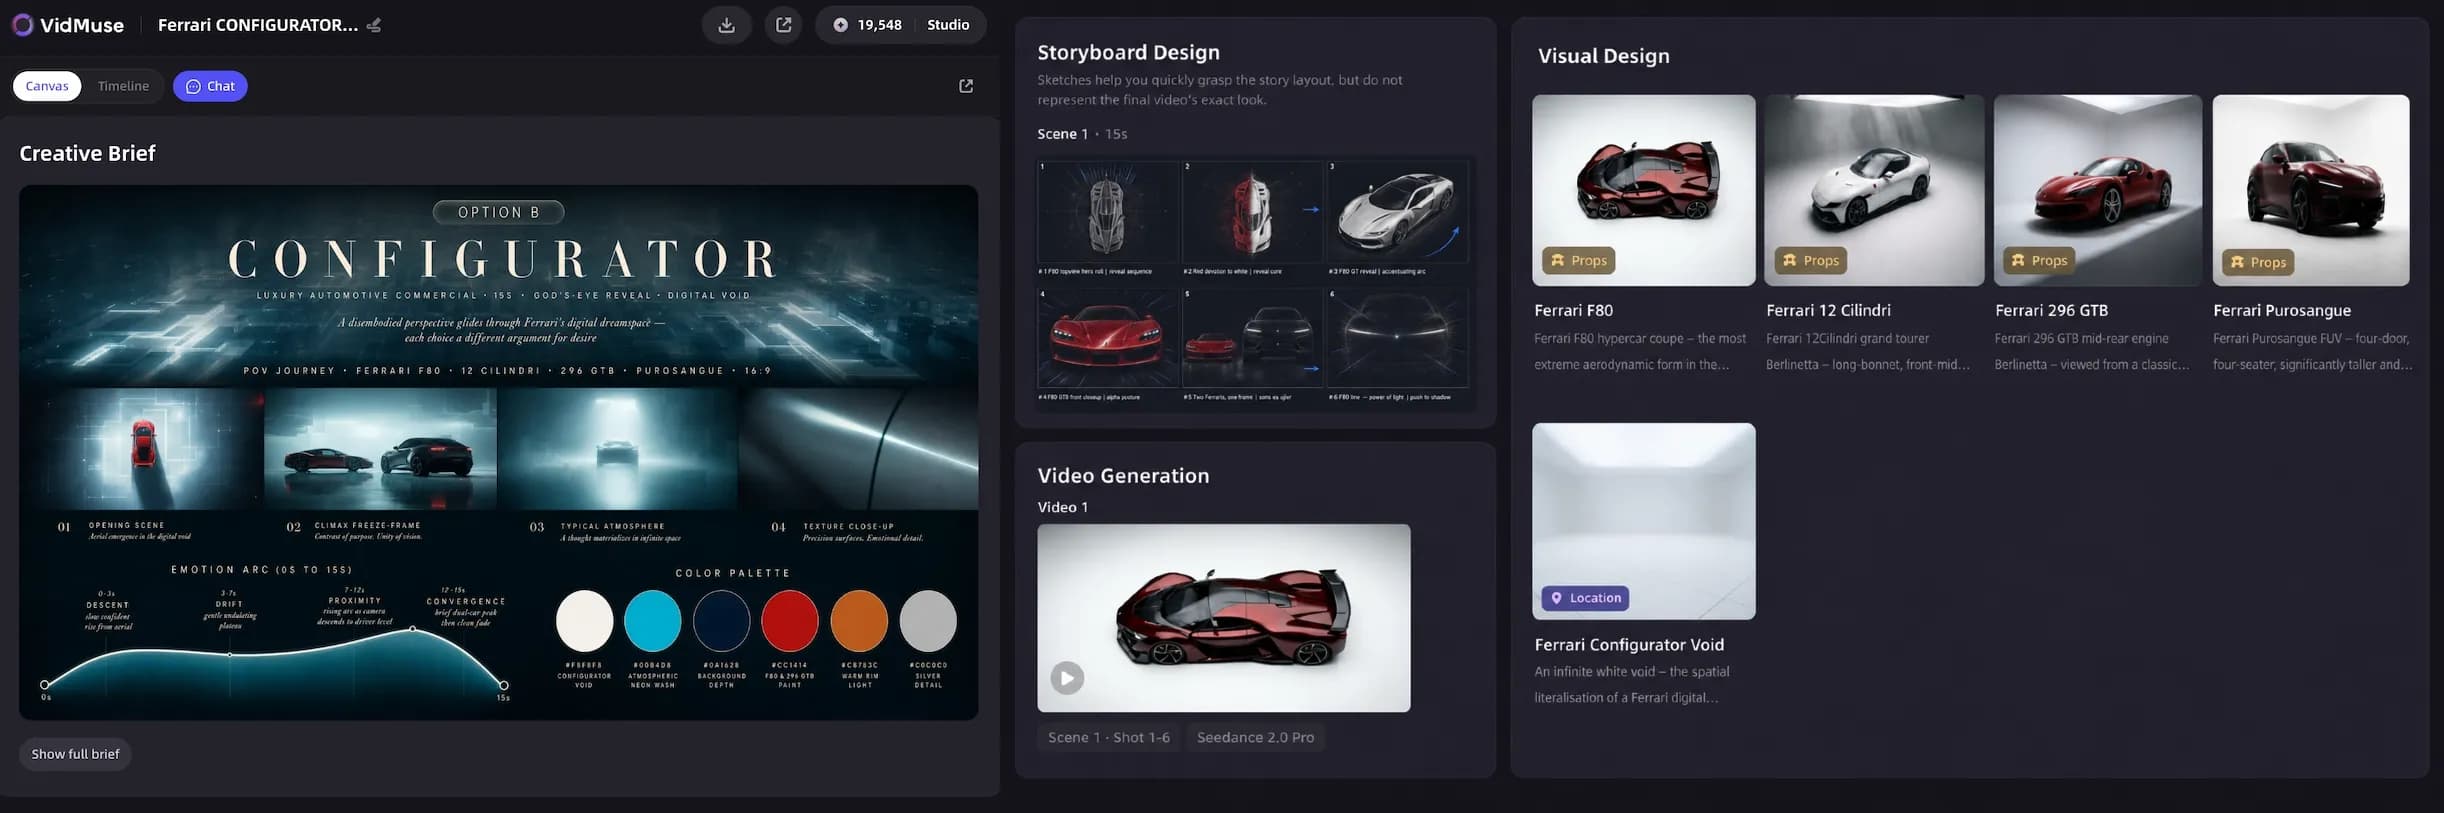Click the share export icon in header
Image resolution: width=2444 pixels, height=813 pixels.
pos(784,25)
